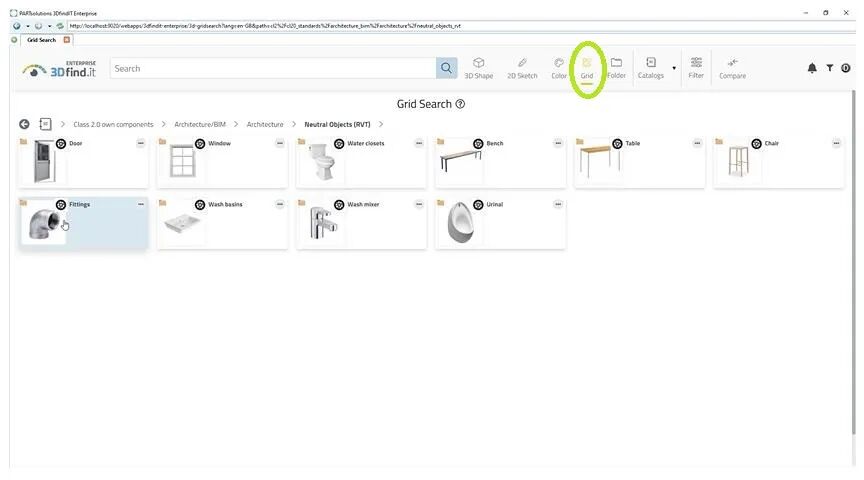Click the round icon beside Door label
Viewport: 864px width, 480px height.
click(x=61, y=144)
